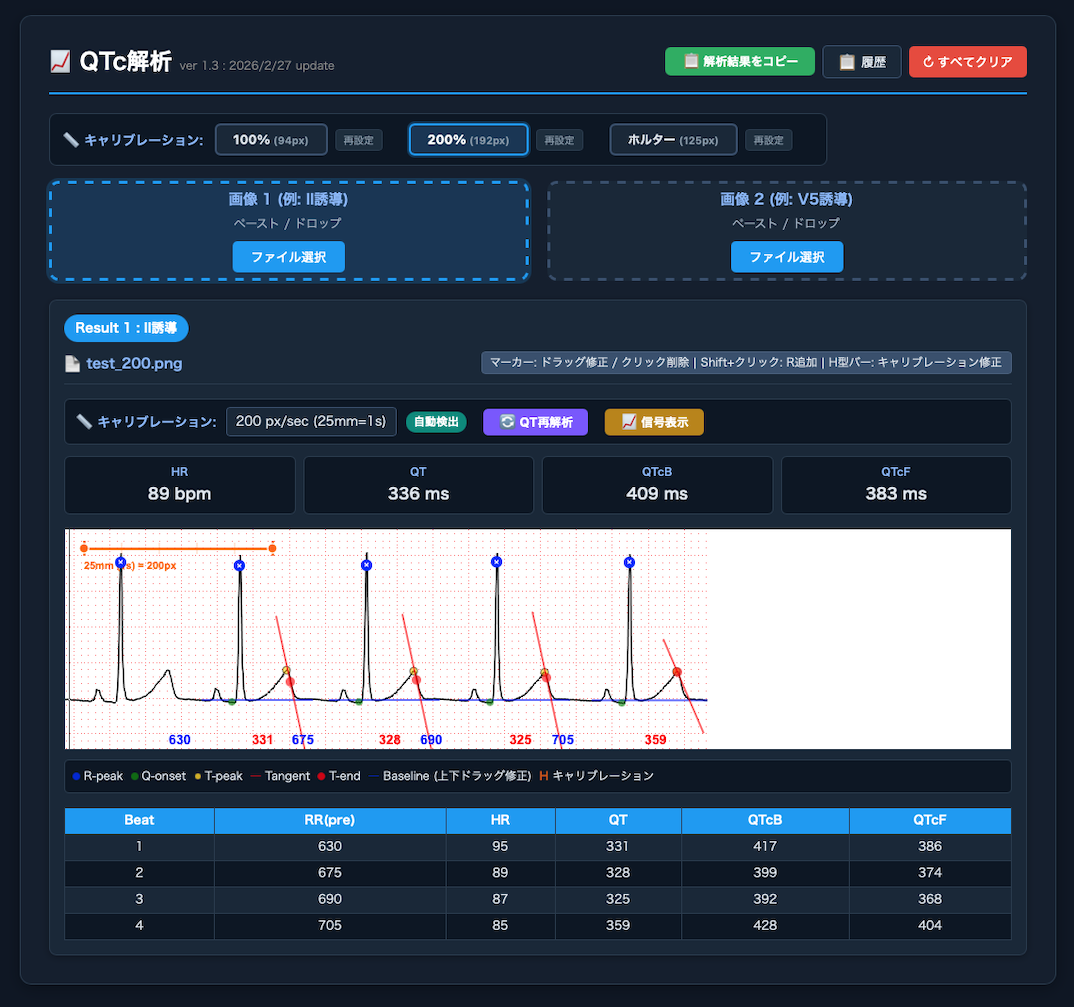Click 再設定 next to the ホルター preset

(768, 140)
